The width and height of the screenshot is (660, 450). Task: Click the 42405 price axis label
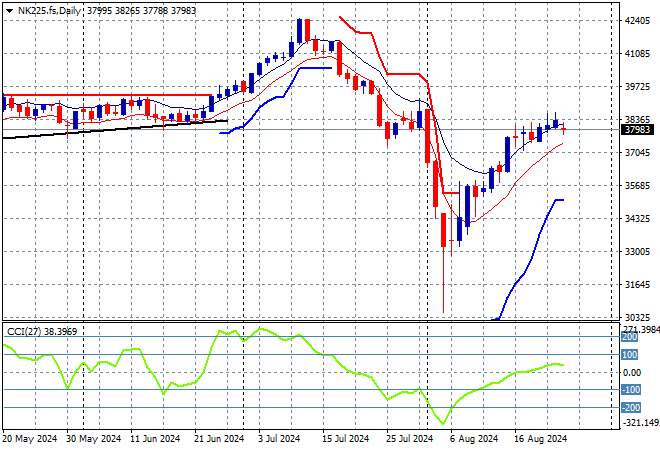click(x=637, y=21)
